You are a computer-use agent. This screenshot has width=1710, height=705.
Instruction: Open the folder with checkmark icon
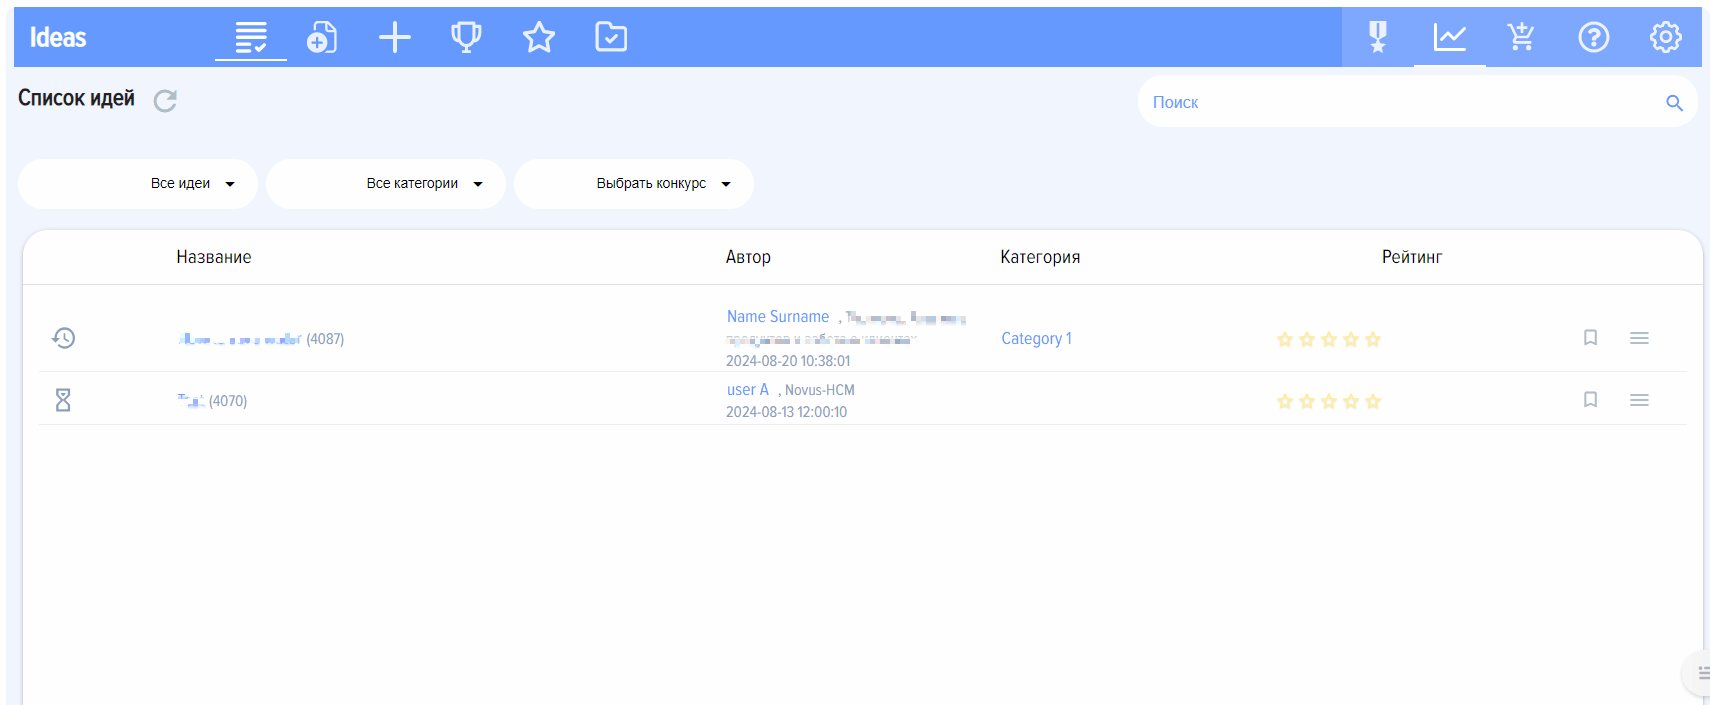[x=611, y=38]
